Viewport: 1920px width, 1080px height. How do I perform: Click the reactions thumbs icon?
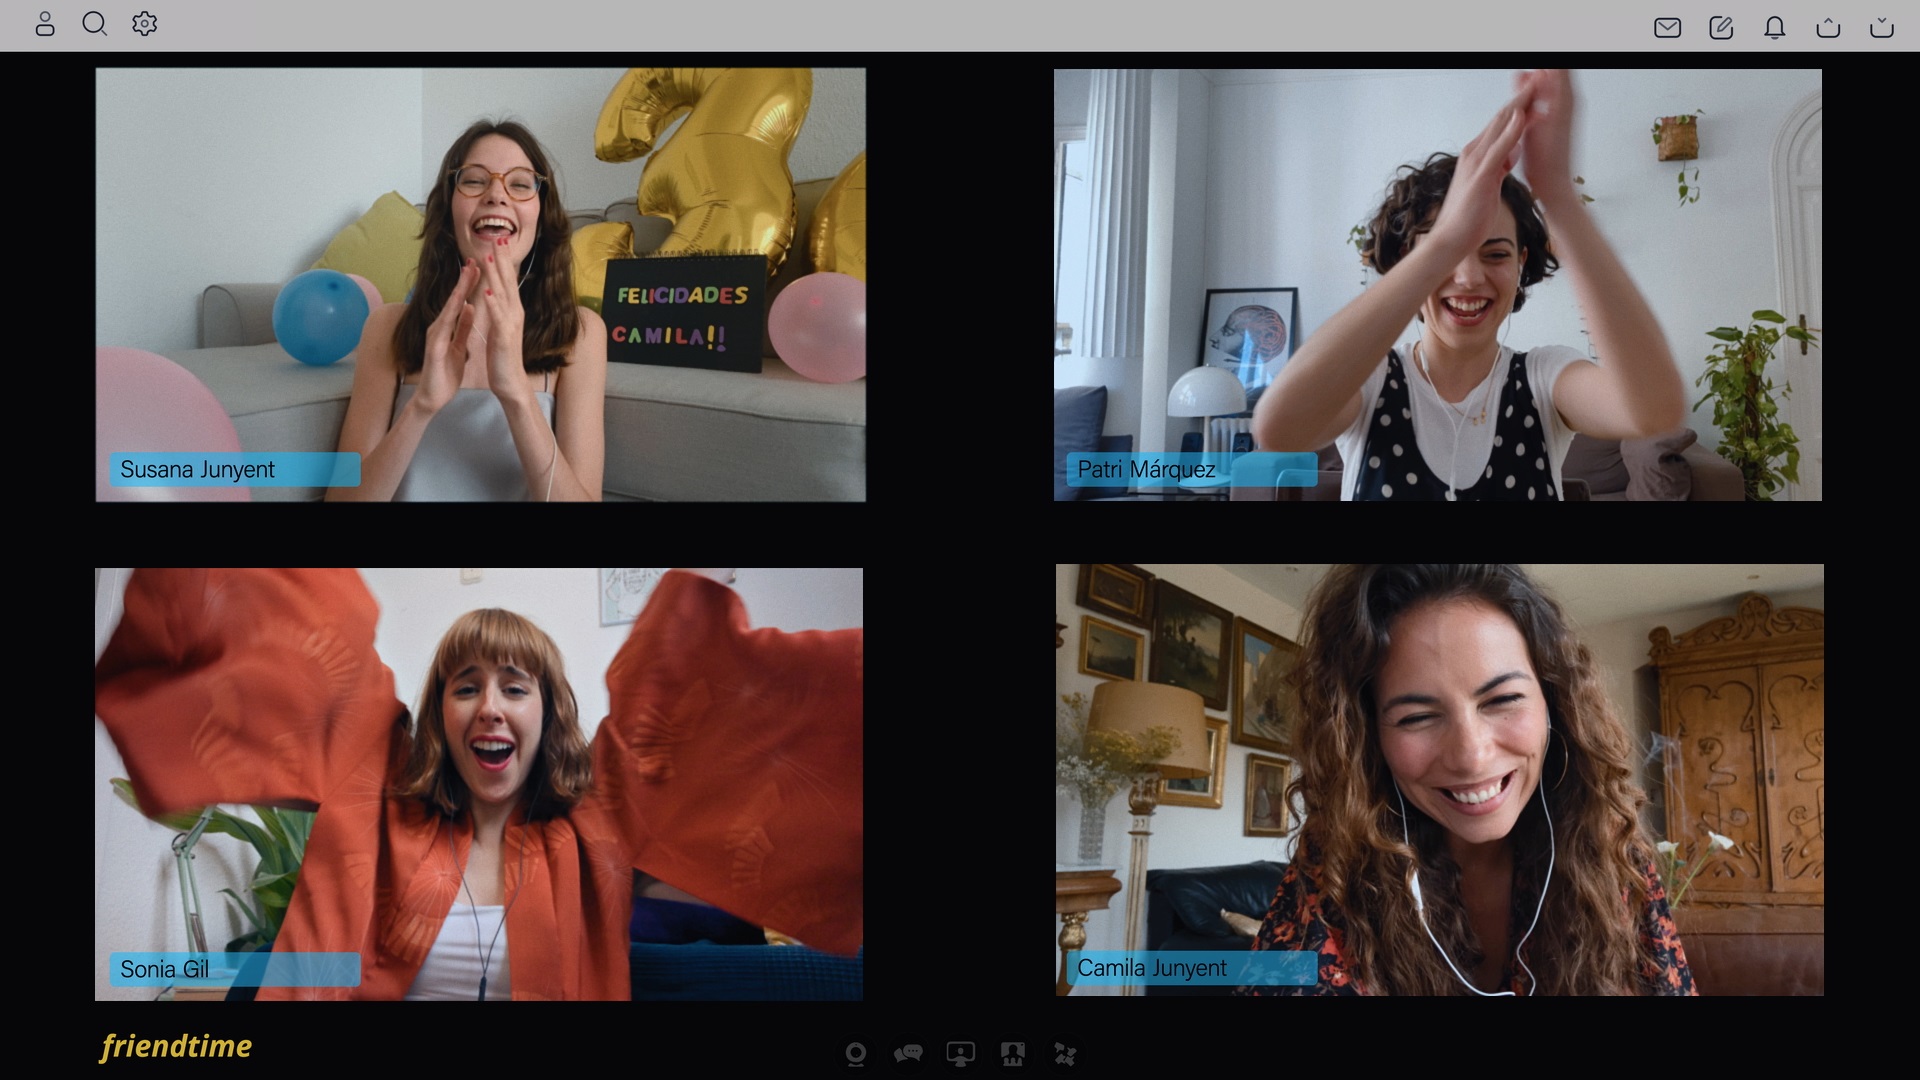click(1065, 1054)
